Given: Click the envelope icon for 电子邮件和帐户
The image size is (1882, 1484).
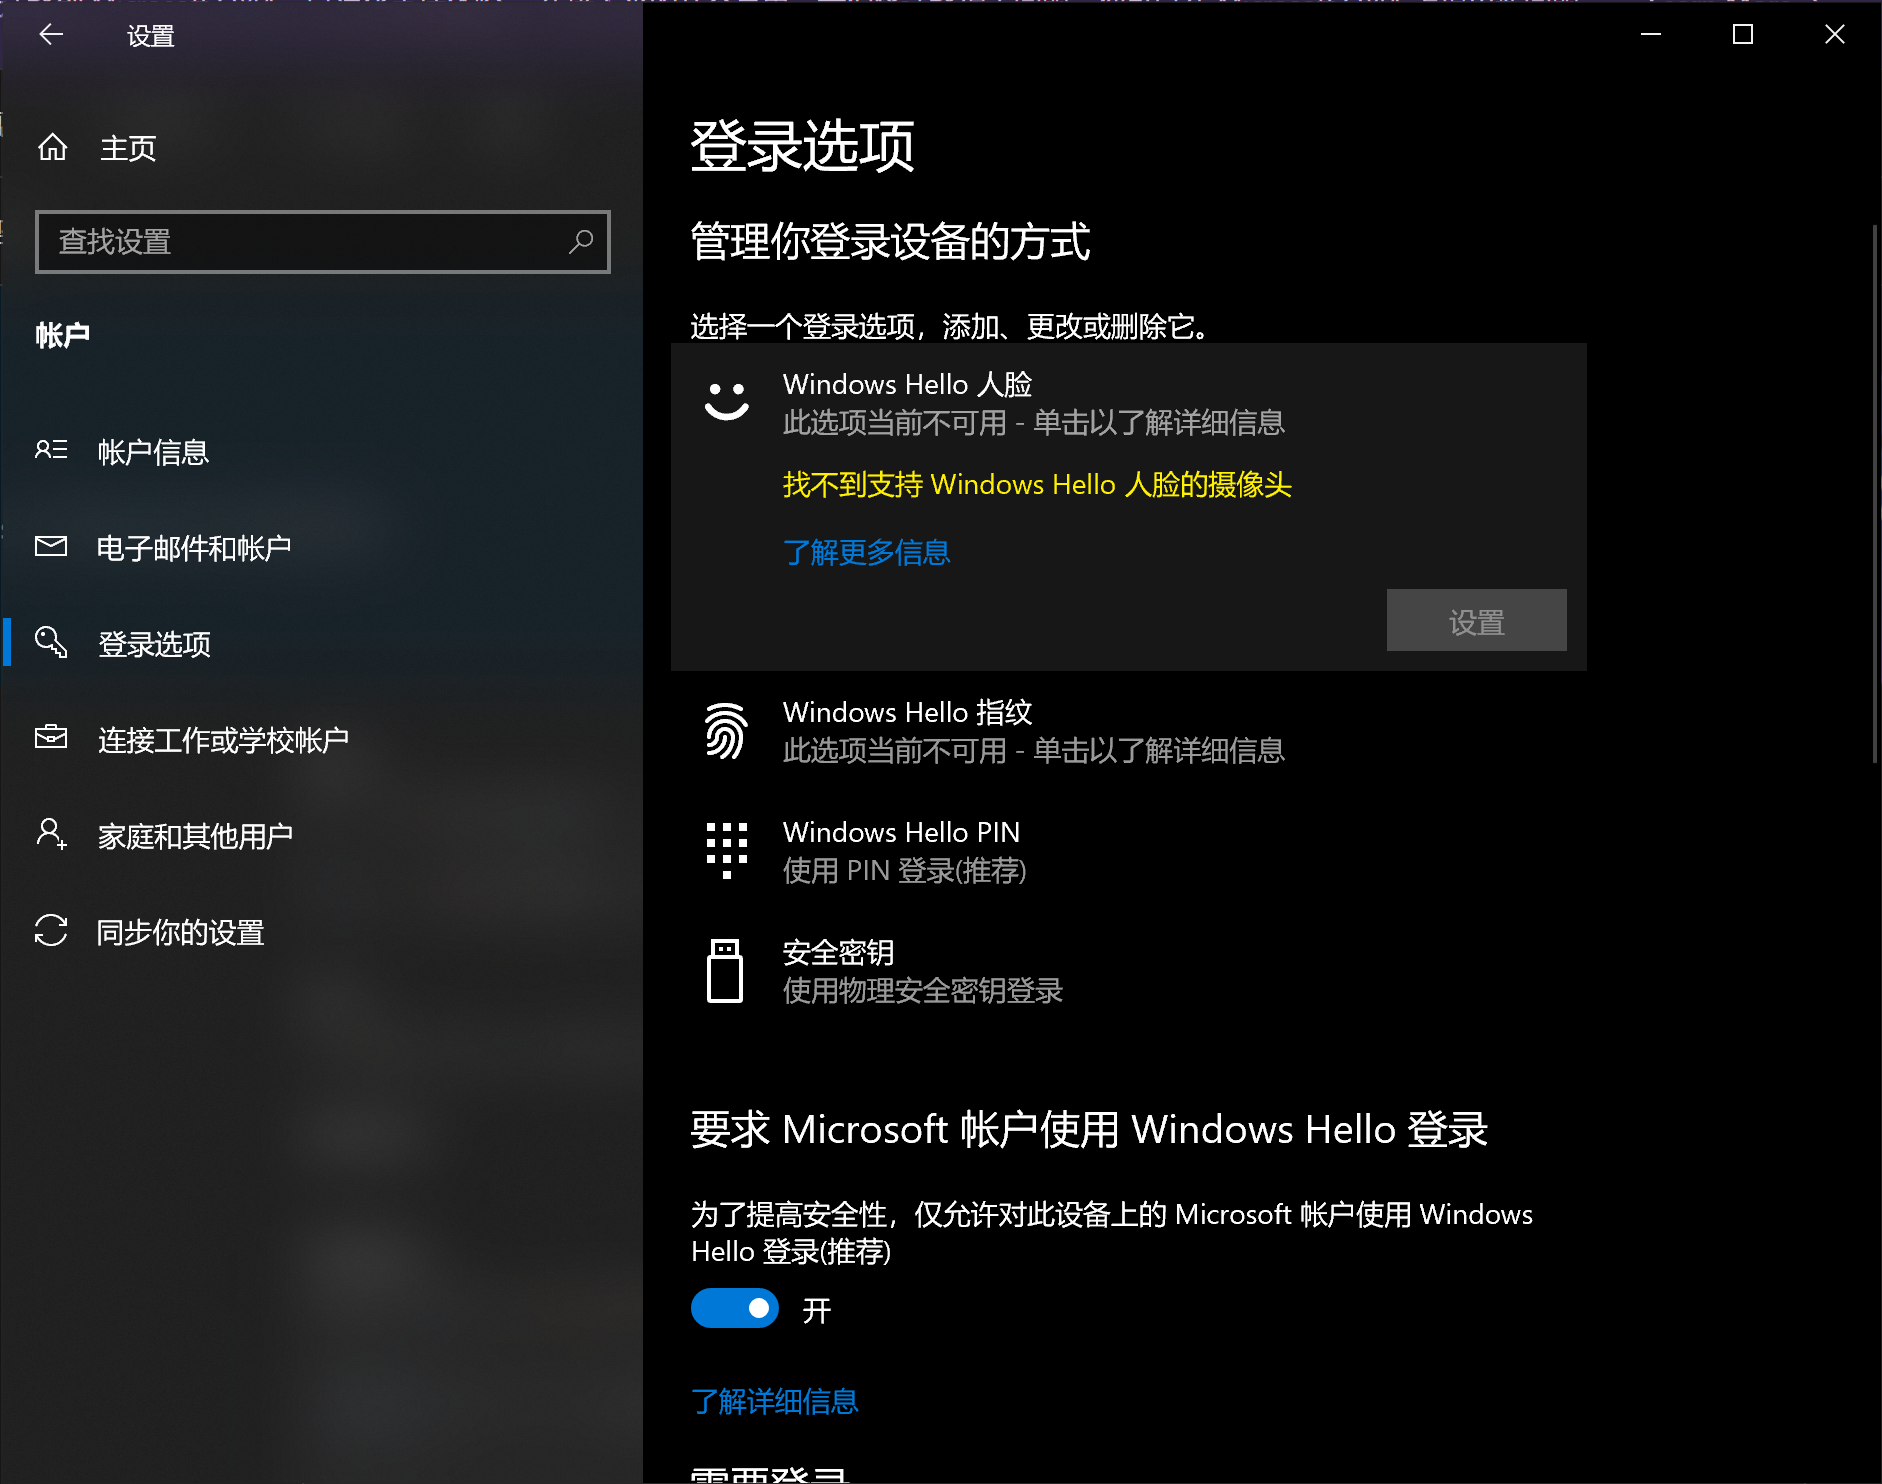Looking at the screenshot, I should click(x=51, y=546).
